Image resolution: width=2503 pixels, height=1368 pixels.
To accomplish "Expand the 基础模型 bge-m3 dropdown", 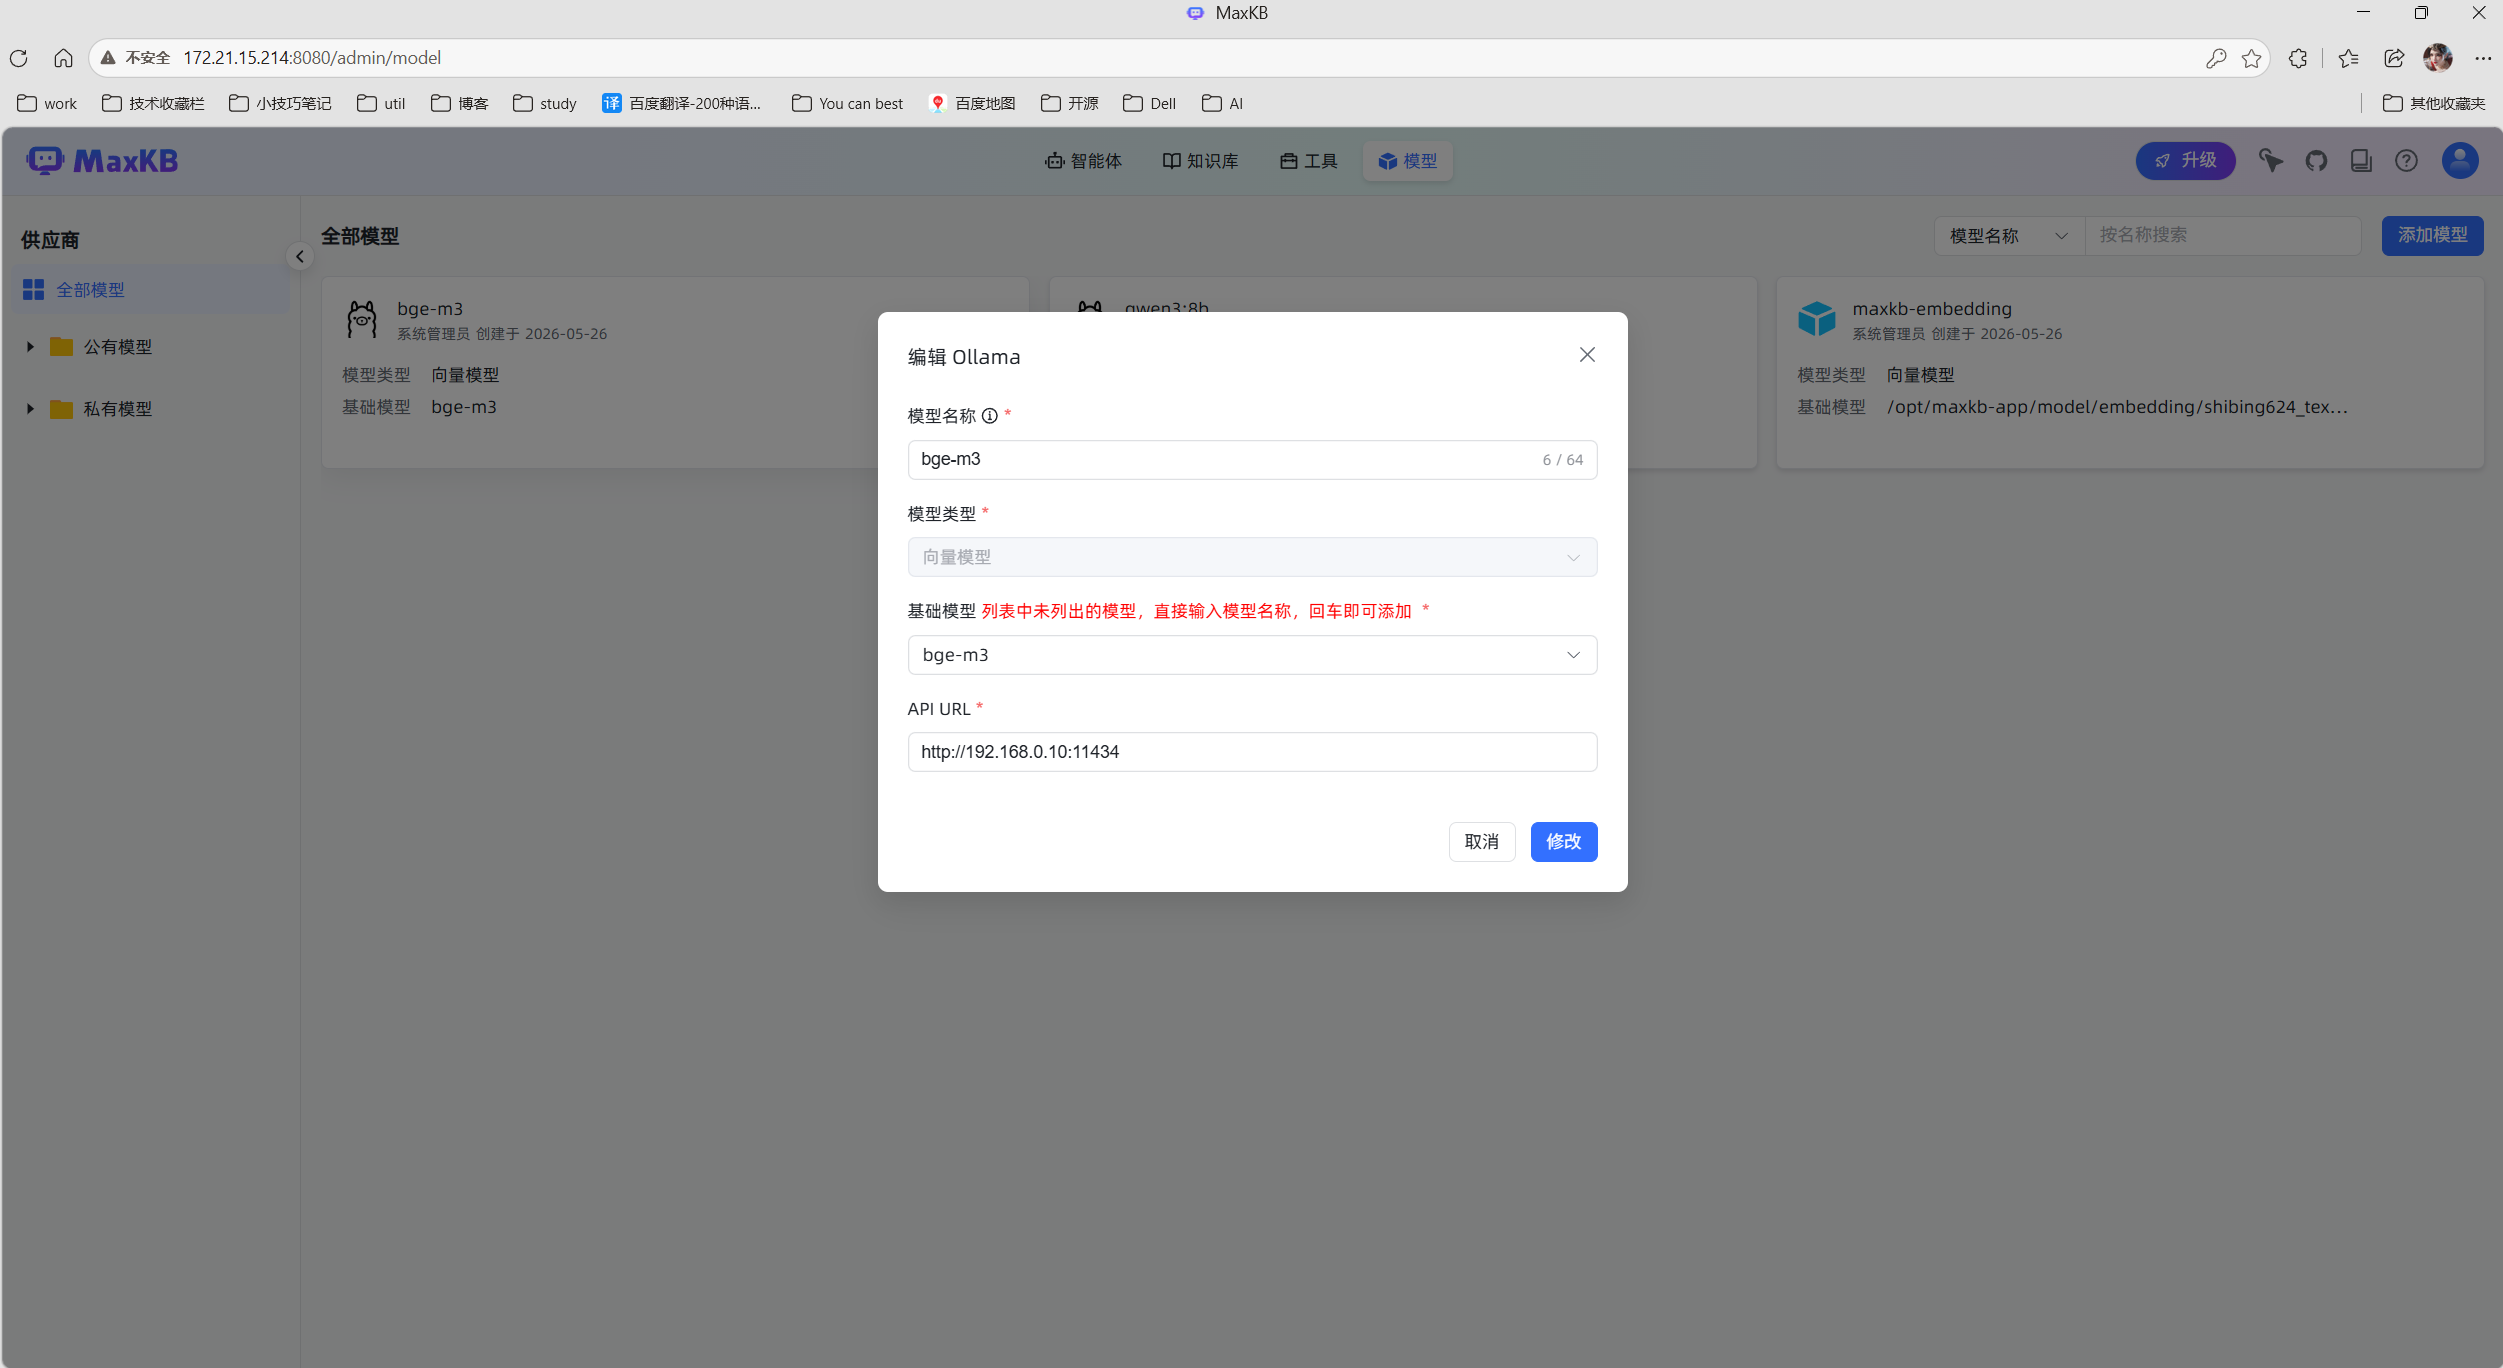I will 1252,655.
